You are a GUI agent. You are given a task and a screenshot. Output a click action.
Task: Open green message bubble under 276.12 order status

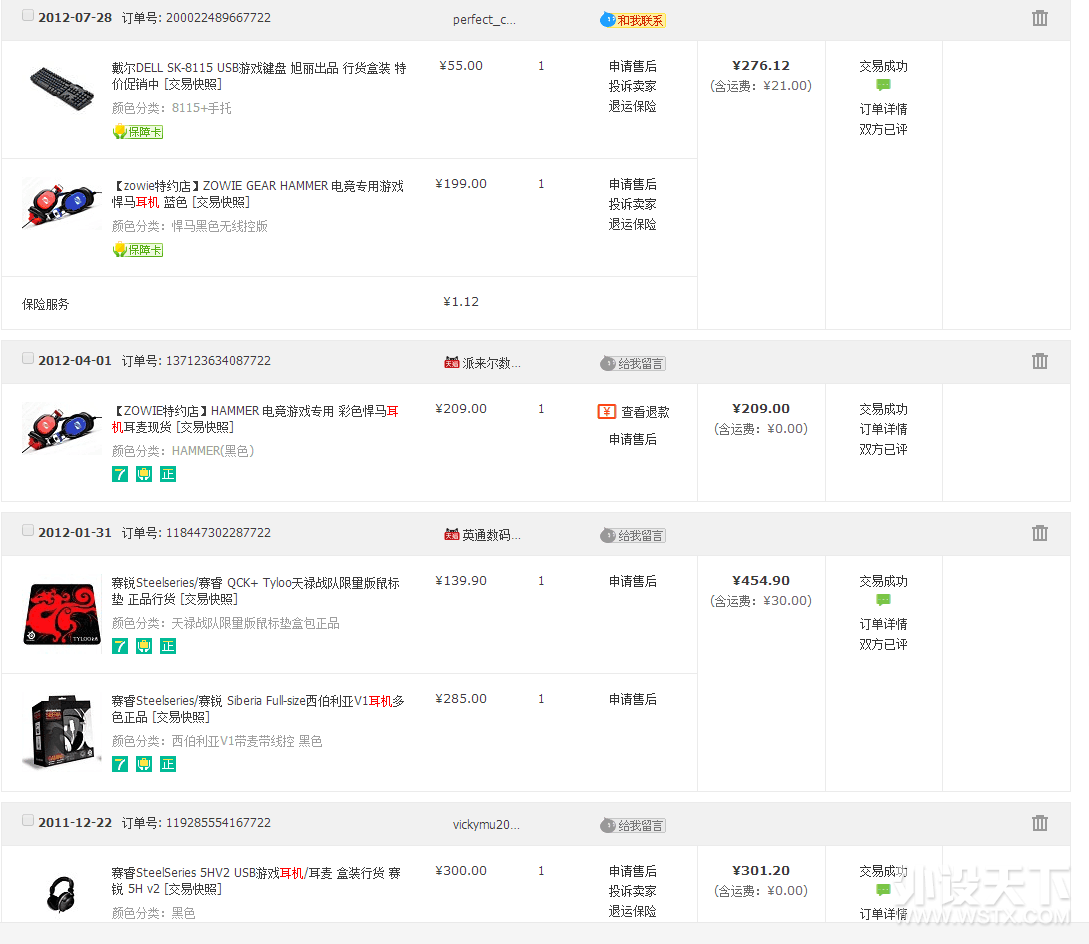883,86
